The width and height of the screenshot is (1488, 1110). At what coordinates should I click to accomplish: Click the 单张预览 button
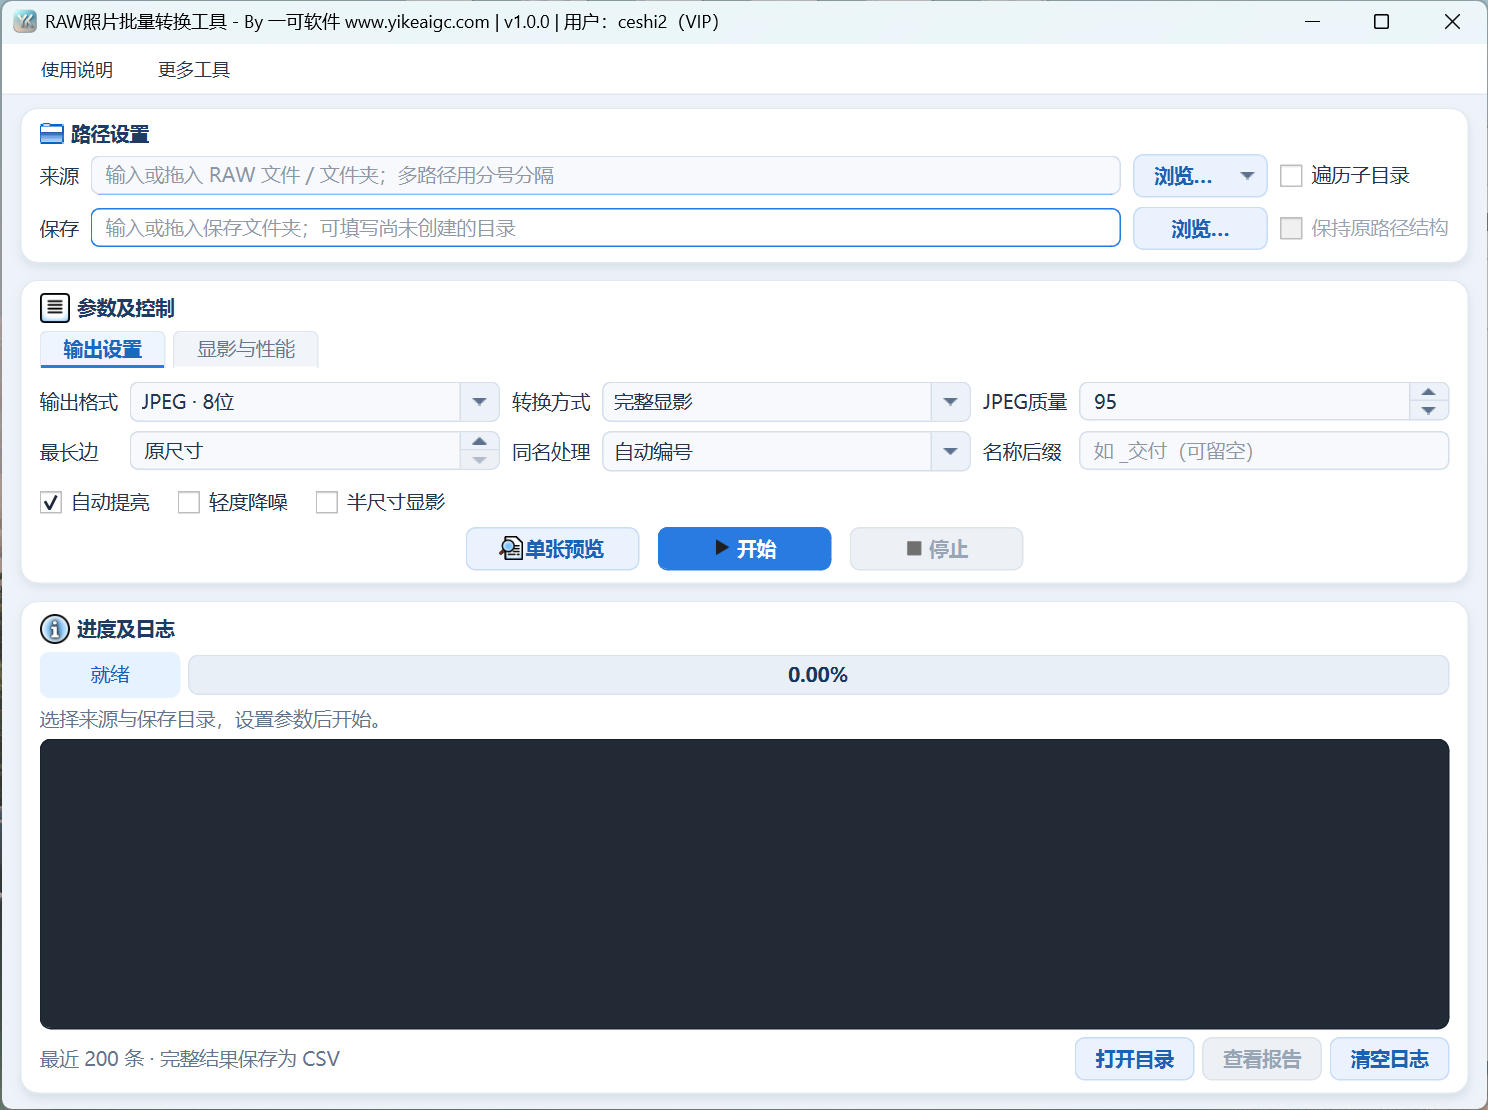click(552, 549)
